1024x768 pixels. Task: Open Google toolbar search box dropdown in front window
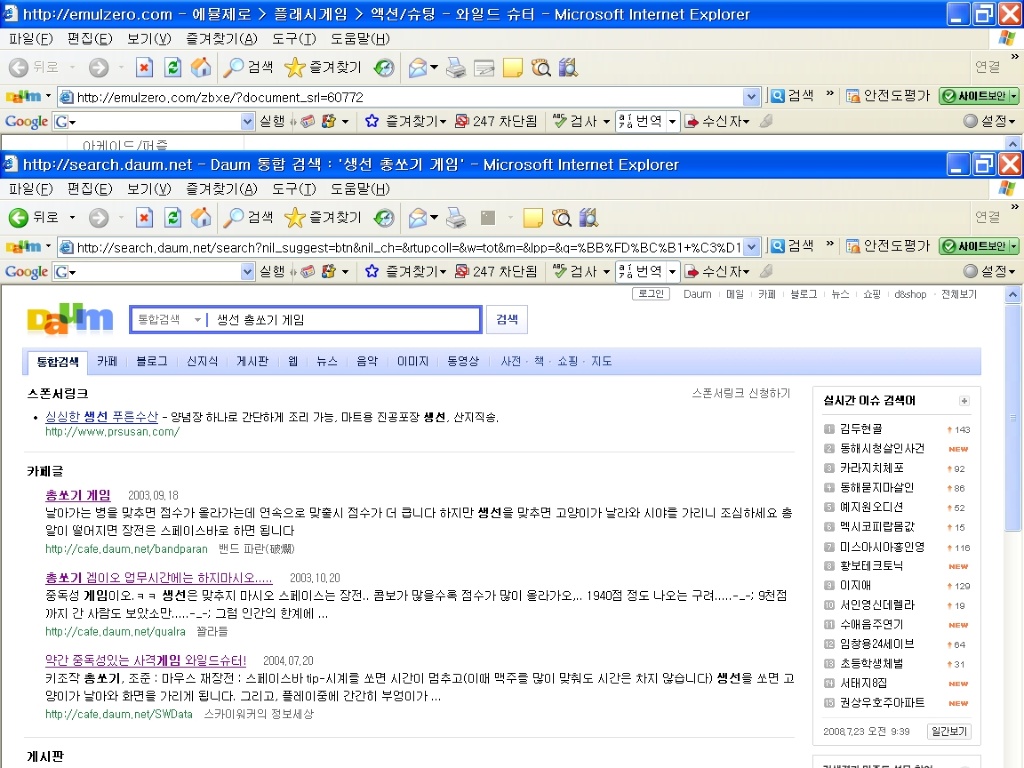247,271
